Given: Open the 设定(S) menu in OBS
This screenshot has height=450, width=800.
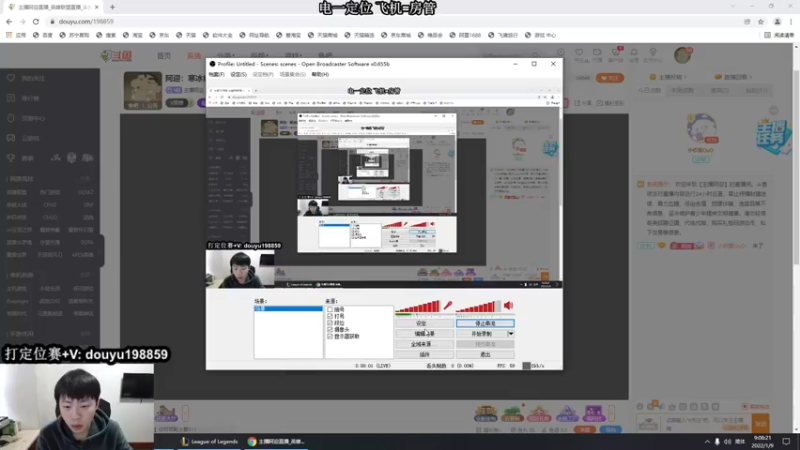Looking at the screenshot, I should (238, 74).
